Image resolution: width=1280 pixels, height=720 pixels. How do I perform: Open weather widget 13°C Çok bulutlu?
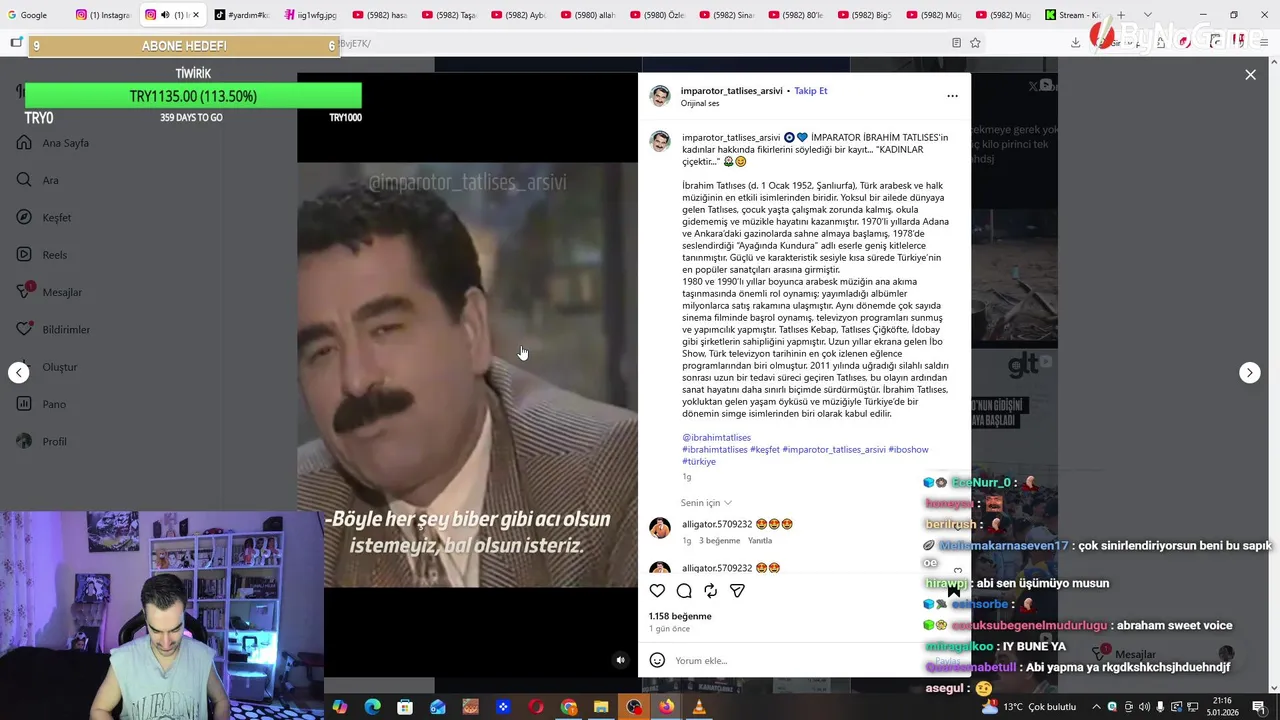(1030, 707)
